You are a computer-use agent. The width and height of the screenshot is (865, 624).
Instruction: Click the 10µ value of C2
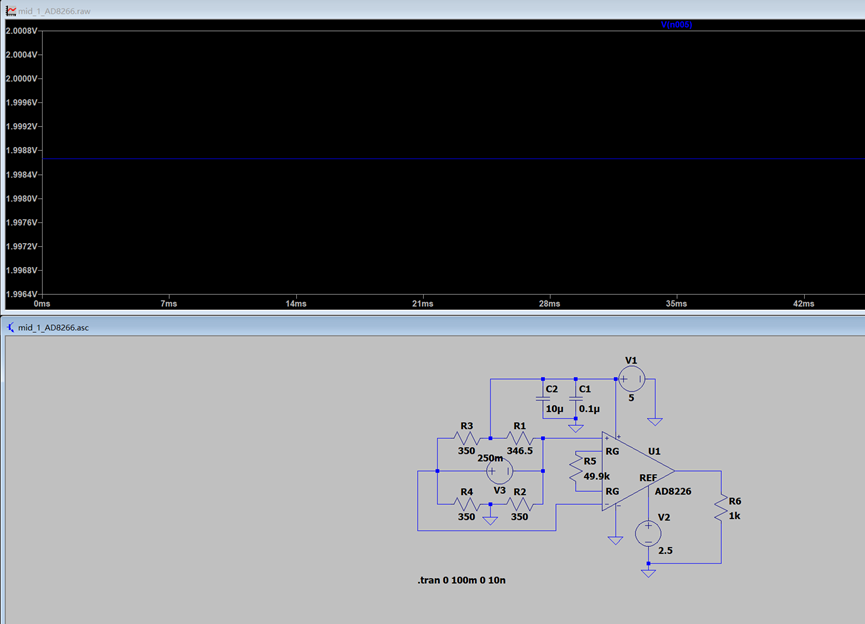pos(554,409)
